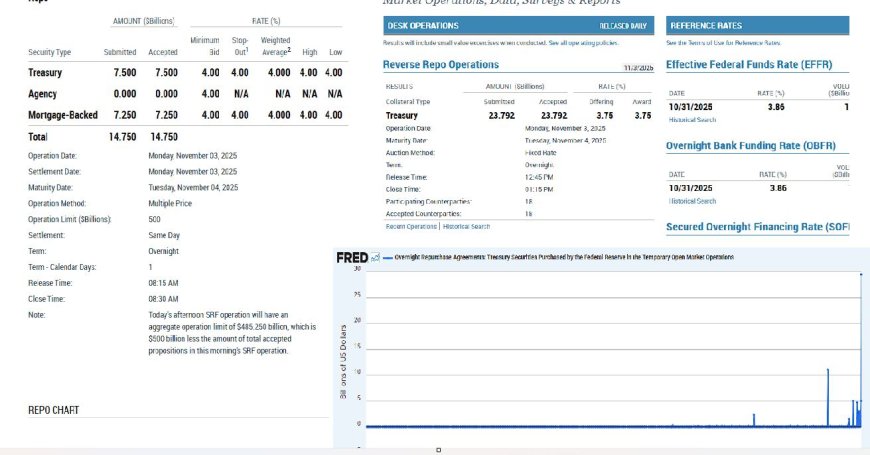Follow the 'See all operating policies' link

(x=583, y=43)
